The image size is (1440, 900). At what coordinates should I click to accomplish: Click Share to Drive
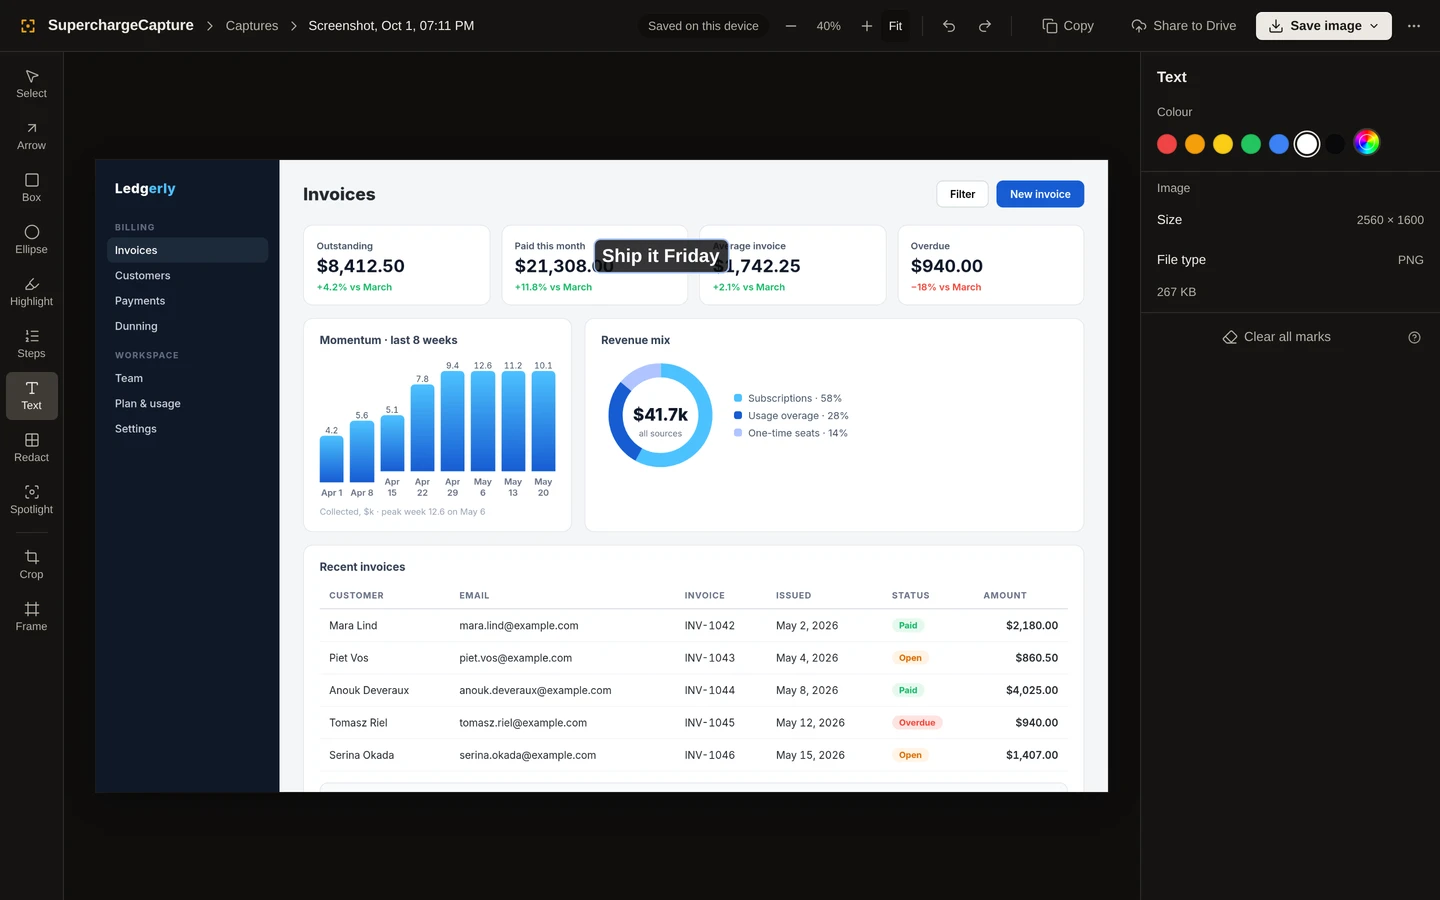coord(1183,26)
